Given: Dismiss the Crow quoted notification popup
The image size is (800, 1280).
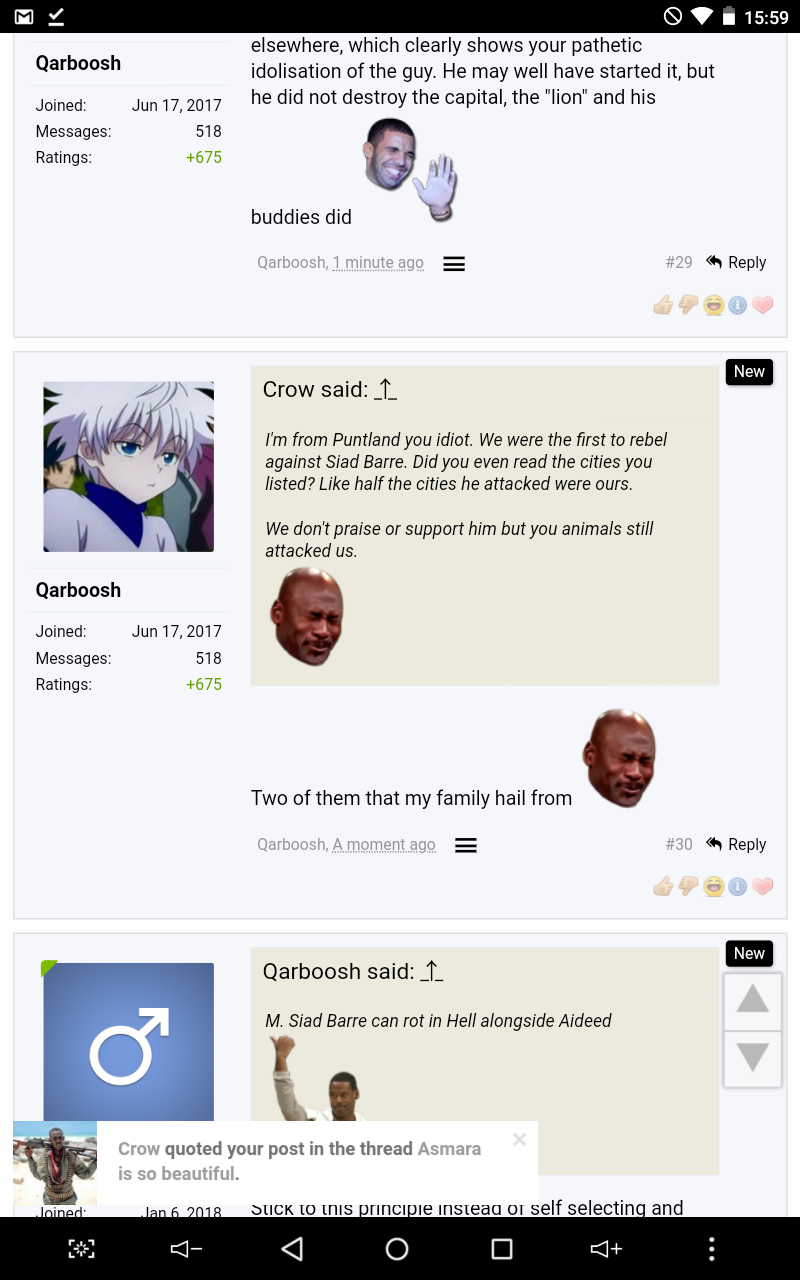Looking at the screenshot, I should (x=519, y=1139).
